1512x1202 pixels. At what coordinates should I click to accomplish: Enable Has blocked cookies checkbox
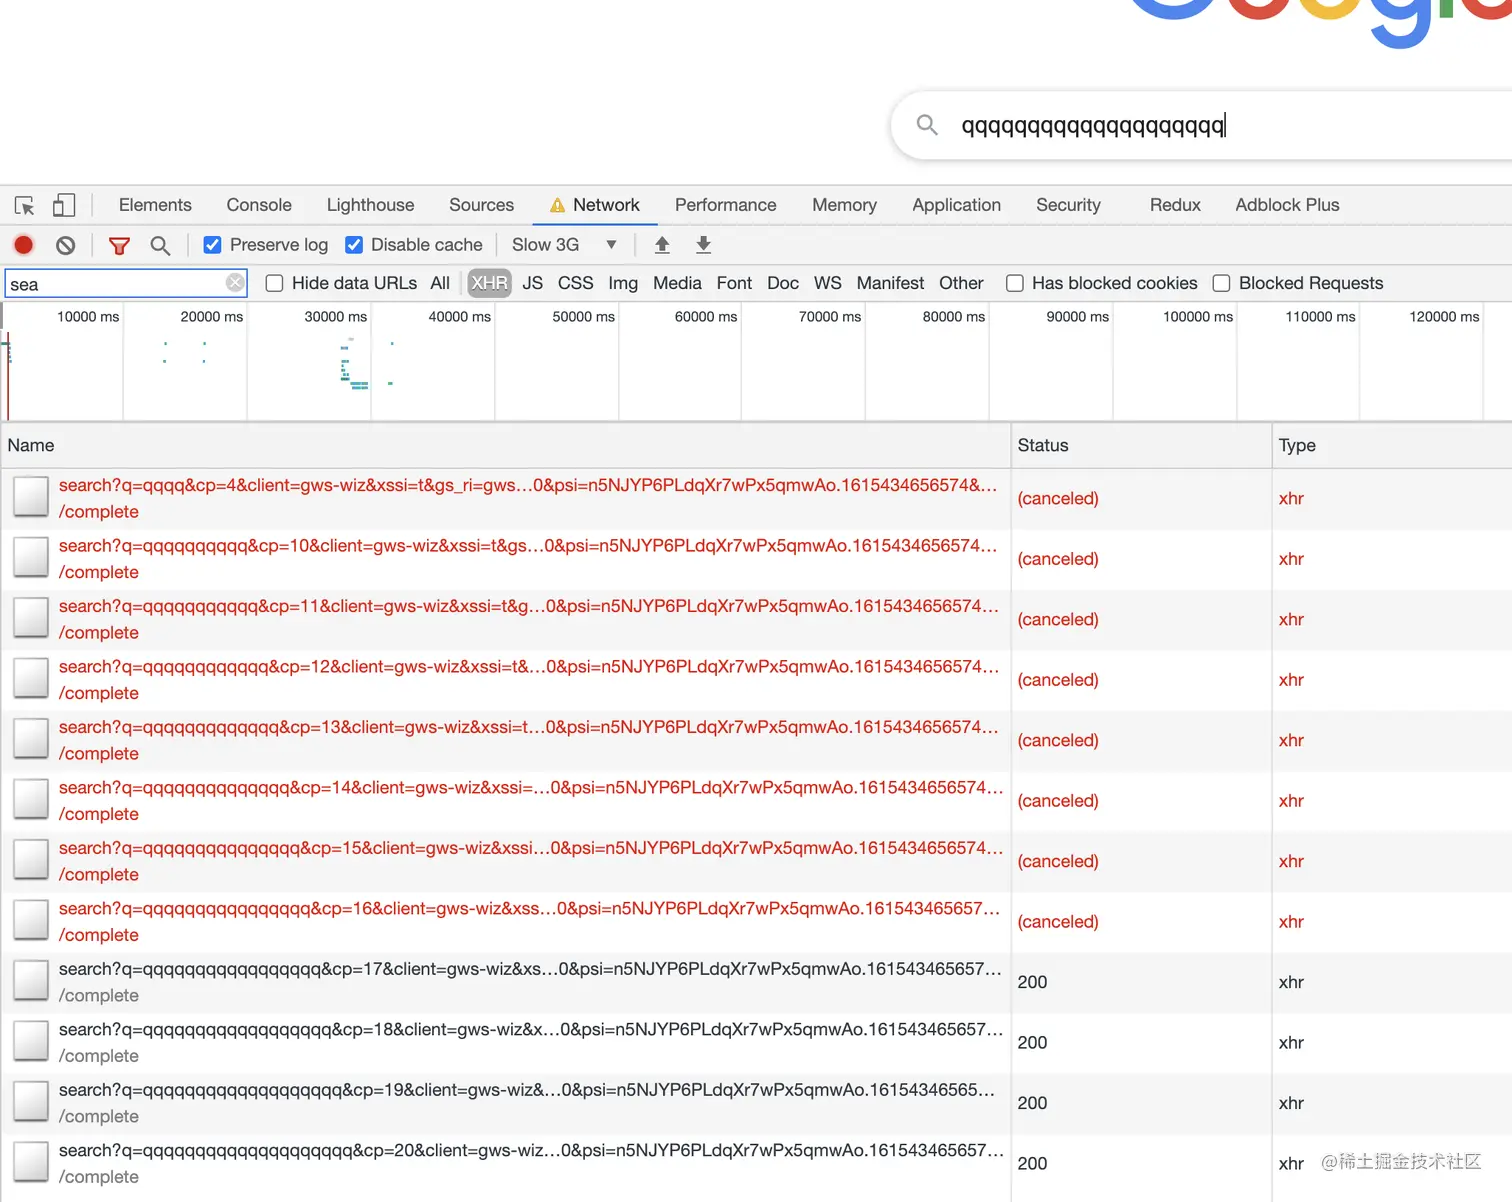1015,283
